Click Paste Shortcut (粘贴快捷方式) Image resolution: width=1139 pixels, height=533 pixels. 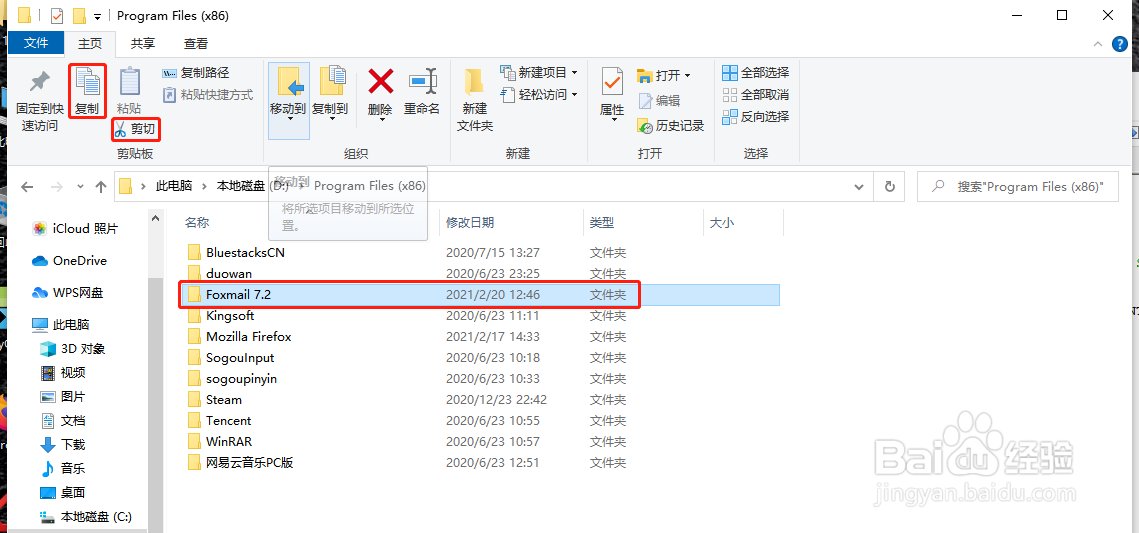[207, 94]
